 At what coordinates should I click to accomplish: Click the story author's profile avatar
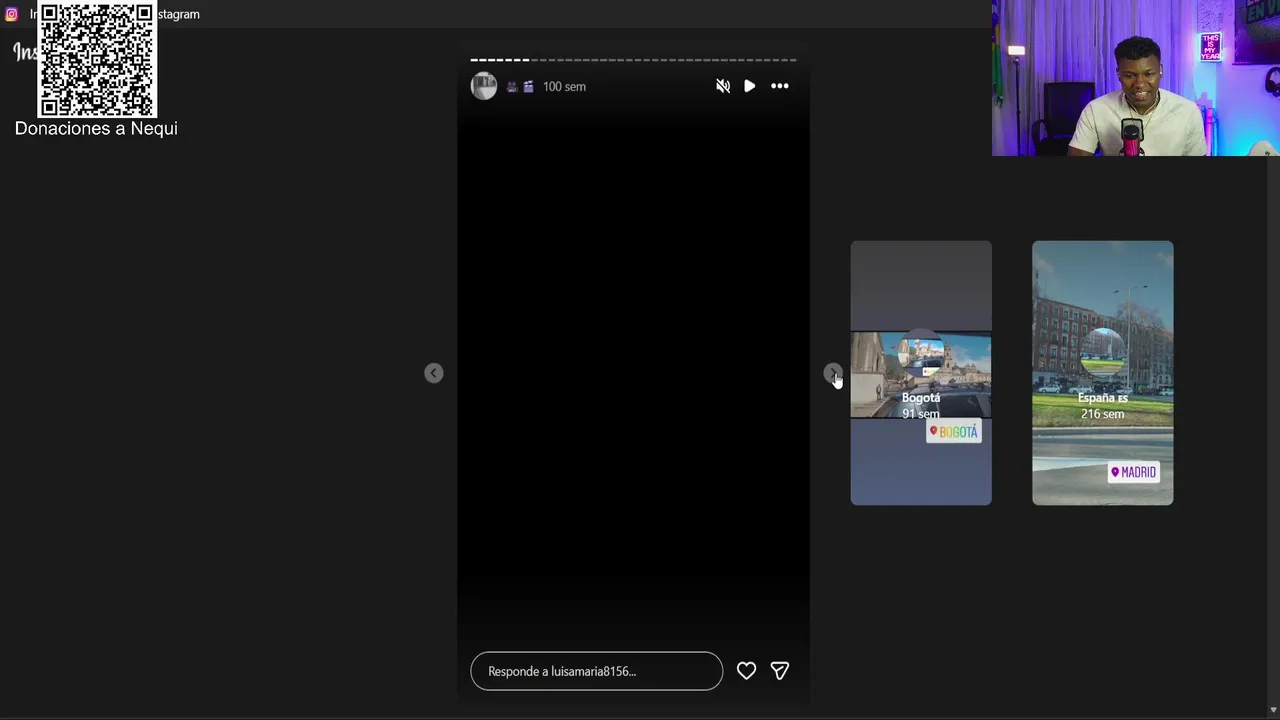pyautogui.click(x=484, y=86)
